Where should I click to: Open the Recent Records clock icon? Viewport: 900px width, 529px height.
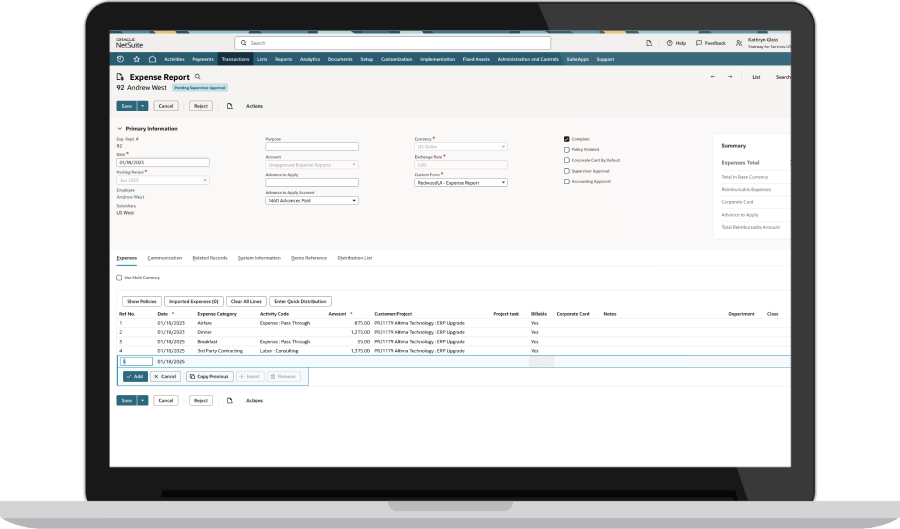tap(120, 59)
